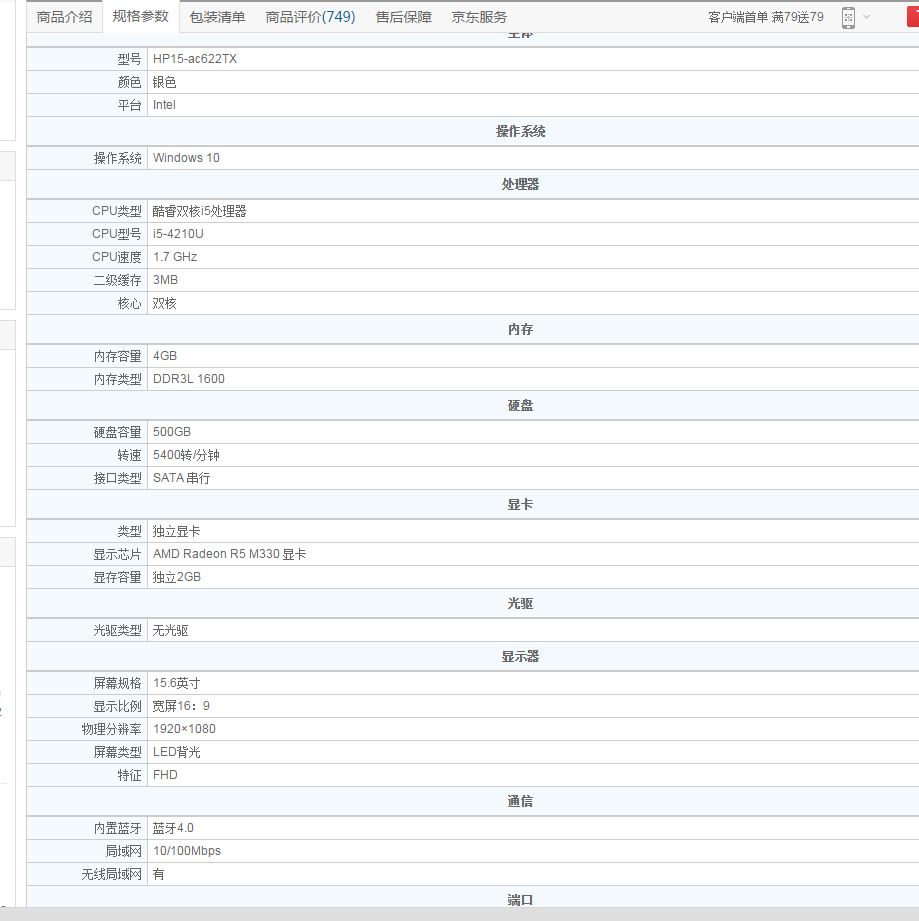Click the Windows 10 value
This screenshot has width=919, height=921.
pyautogui.click(x=186, y=158)
